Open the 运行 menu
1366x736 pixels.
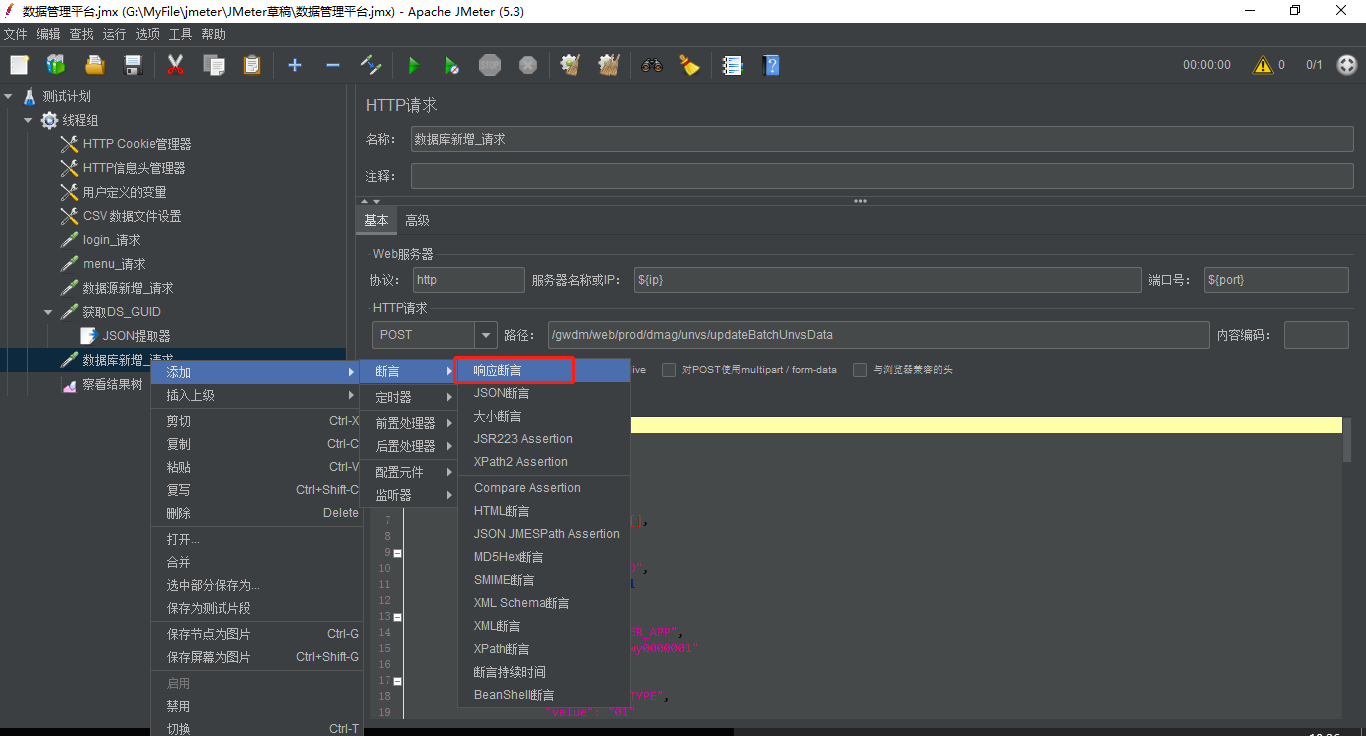point(114,34)
